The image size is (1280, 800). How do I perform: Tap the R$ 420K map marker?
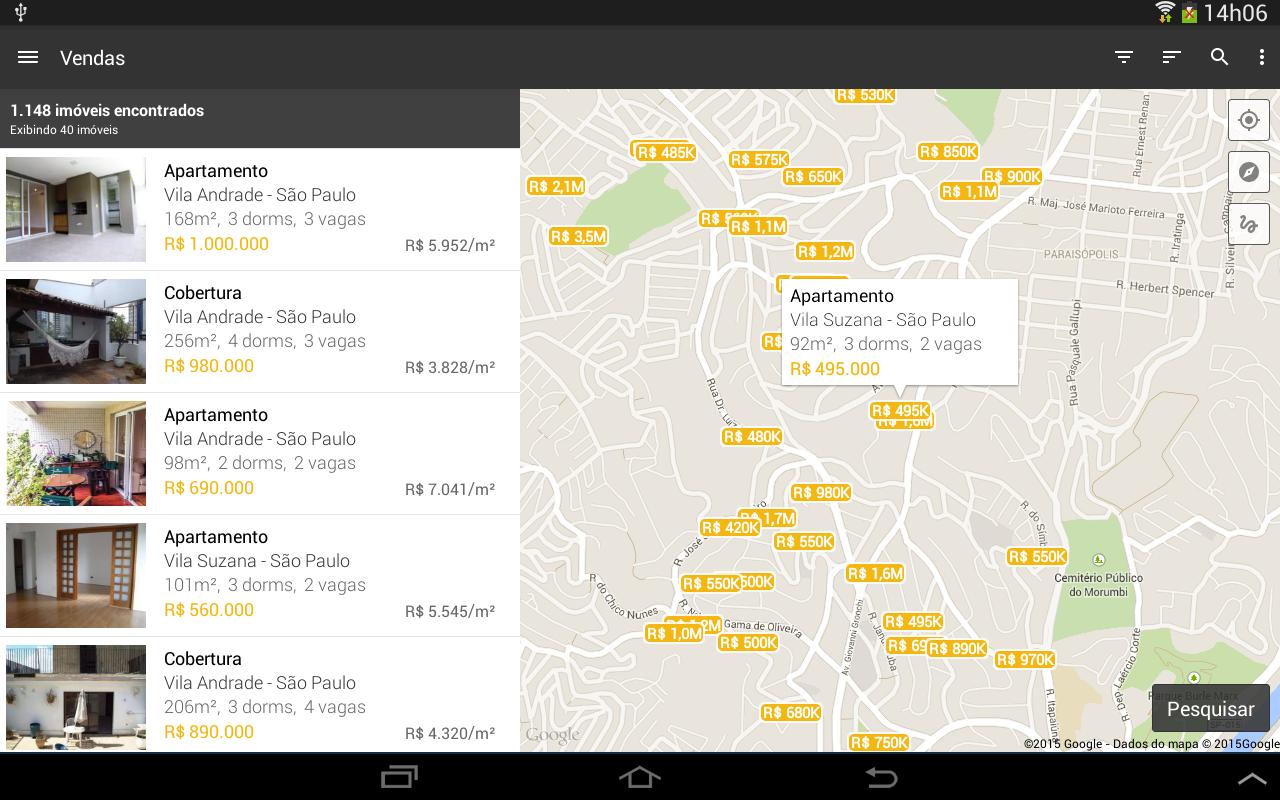click(730, 527)
